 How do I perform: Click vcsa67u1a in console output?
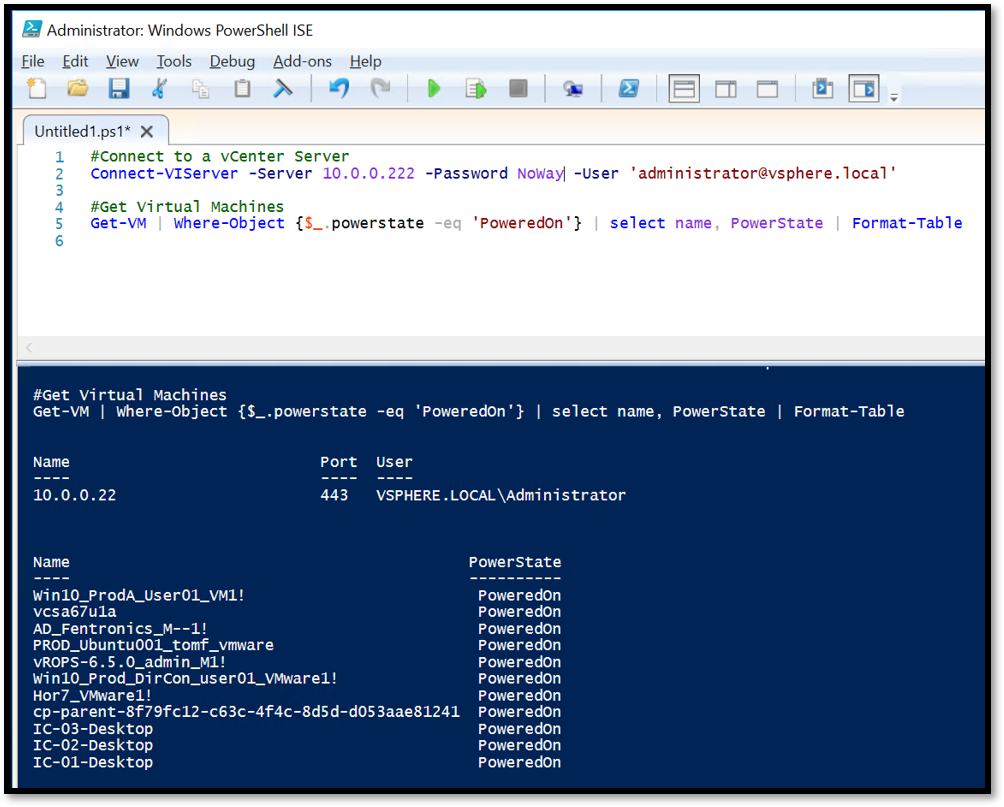tap(74, 612)
